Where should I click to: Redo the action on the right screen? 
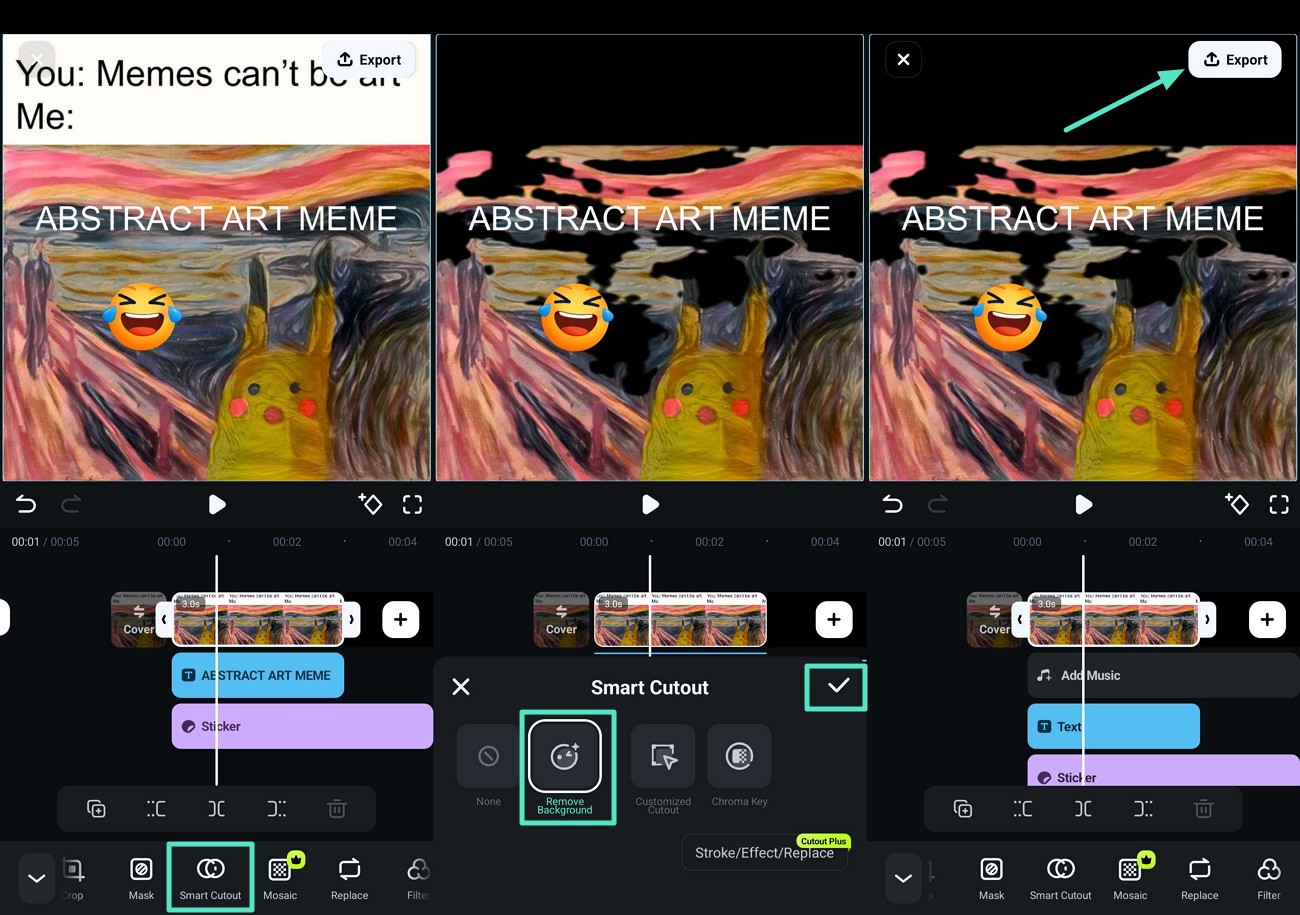point(938,505)
